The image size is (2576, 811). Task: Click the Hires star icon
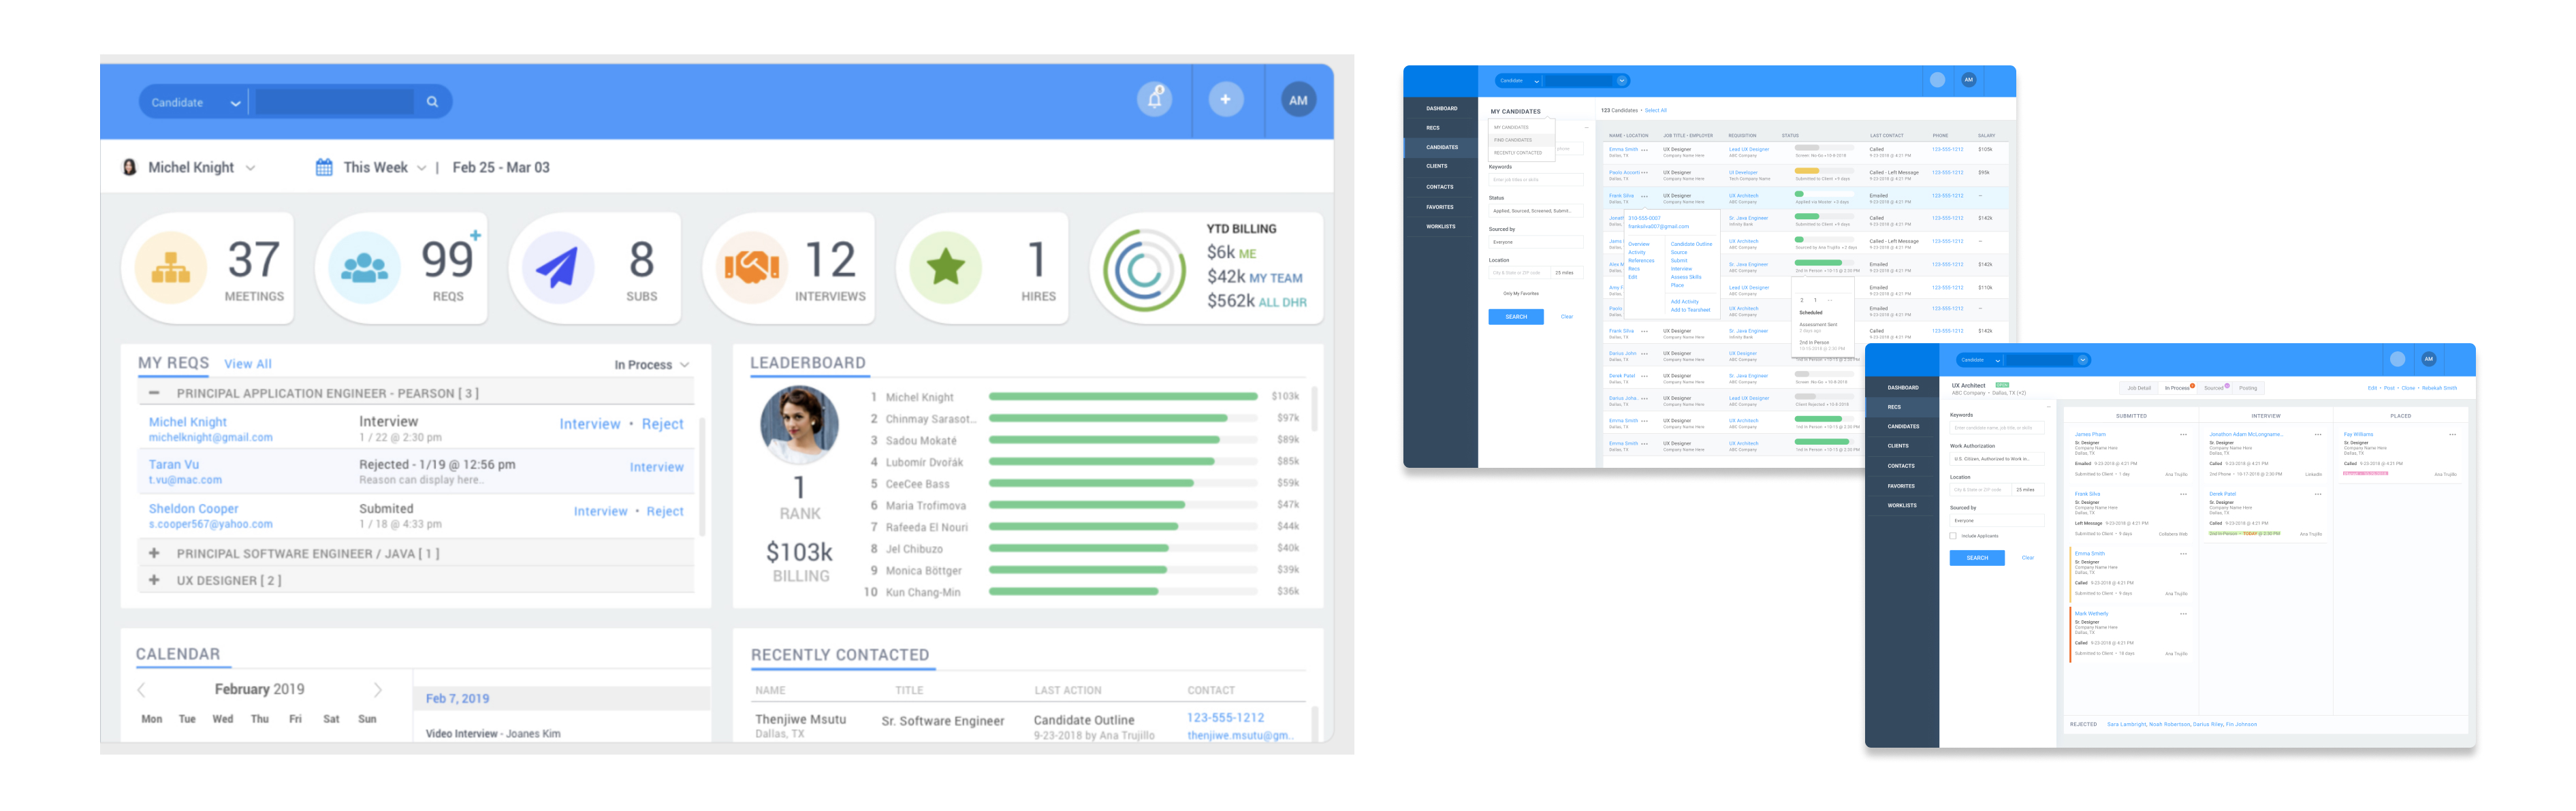[944, 267]
